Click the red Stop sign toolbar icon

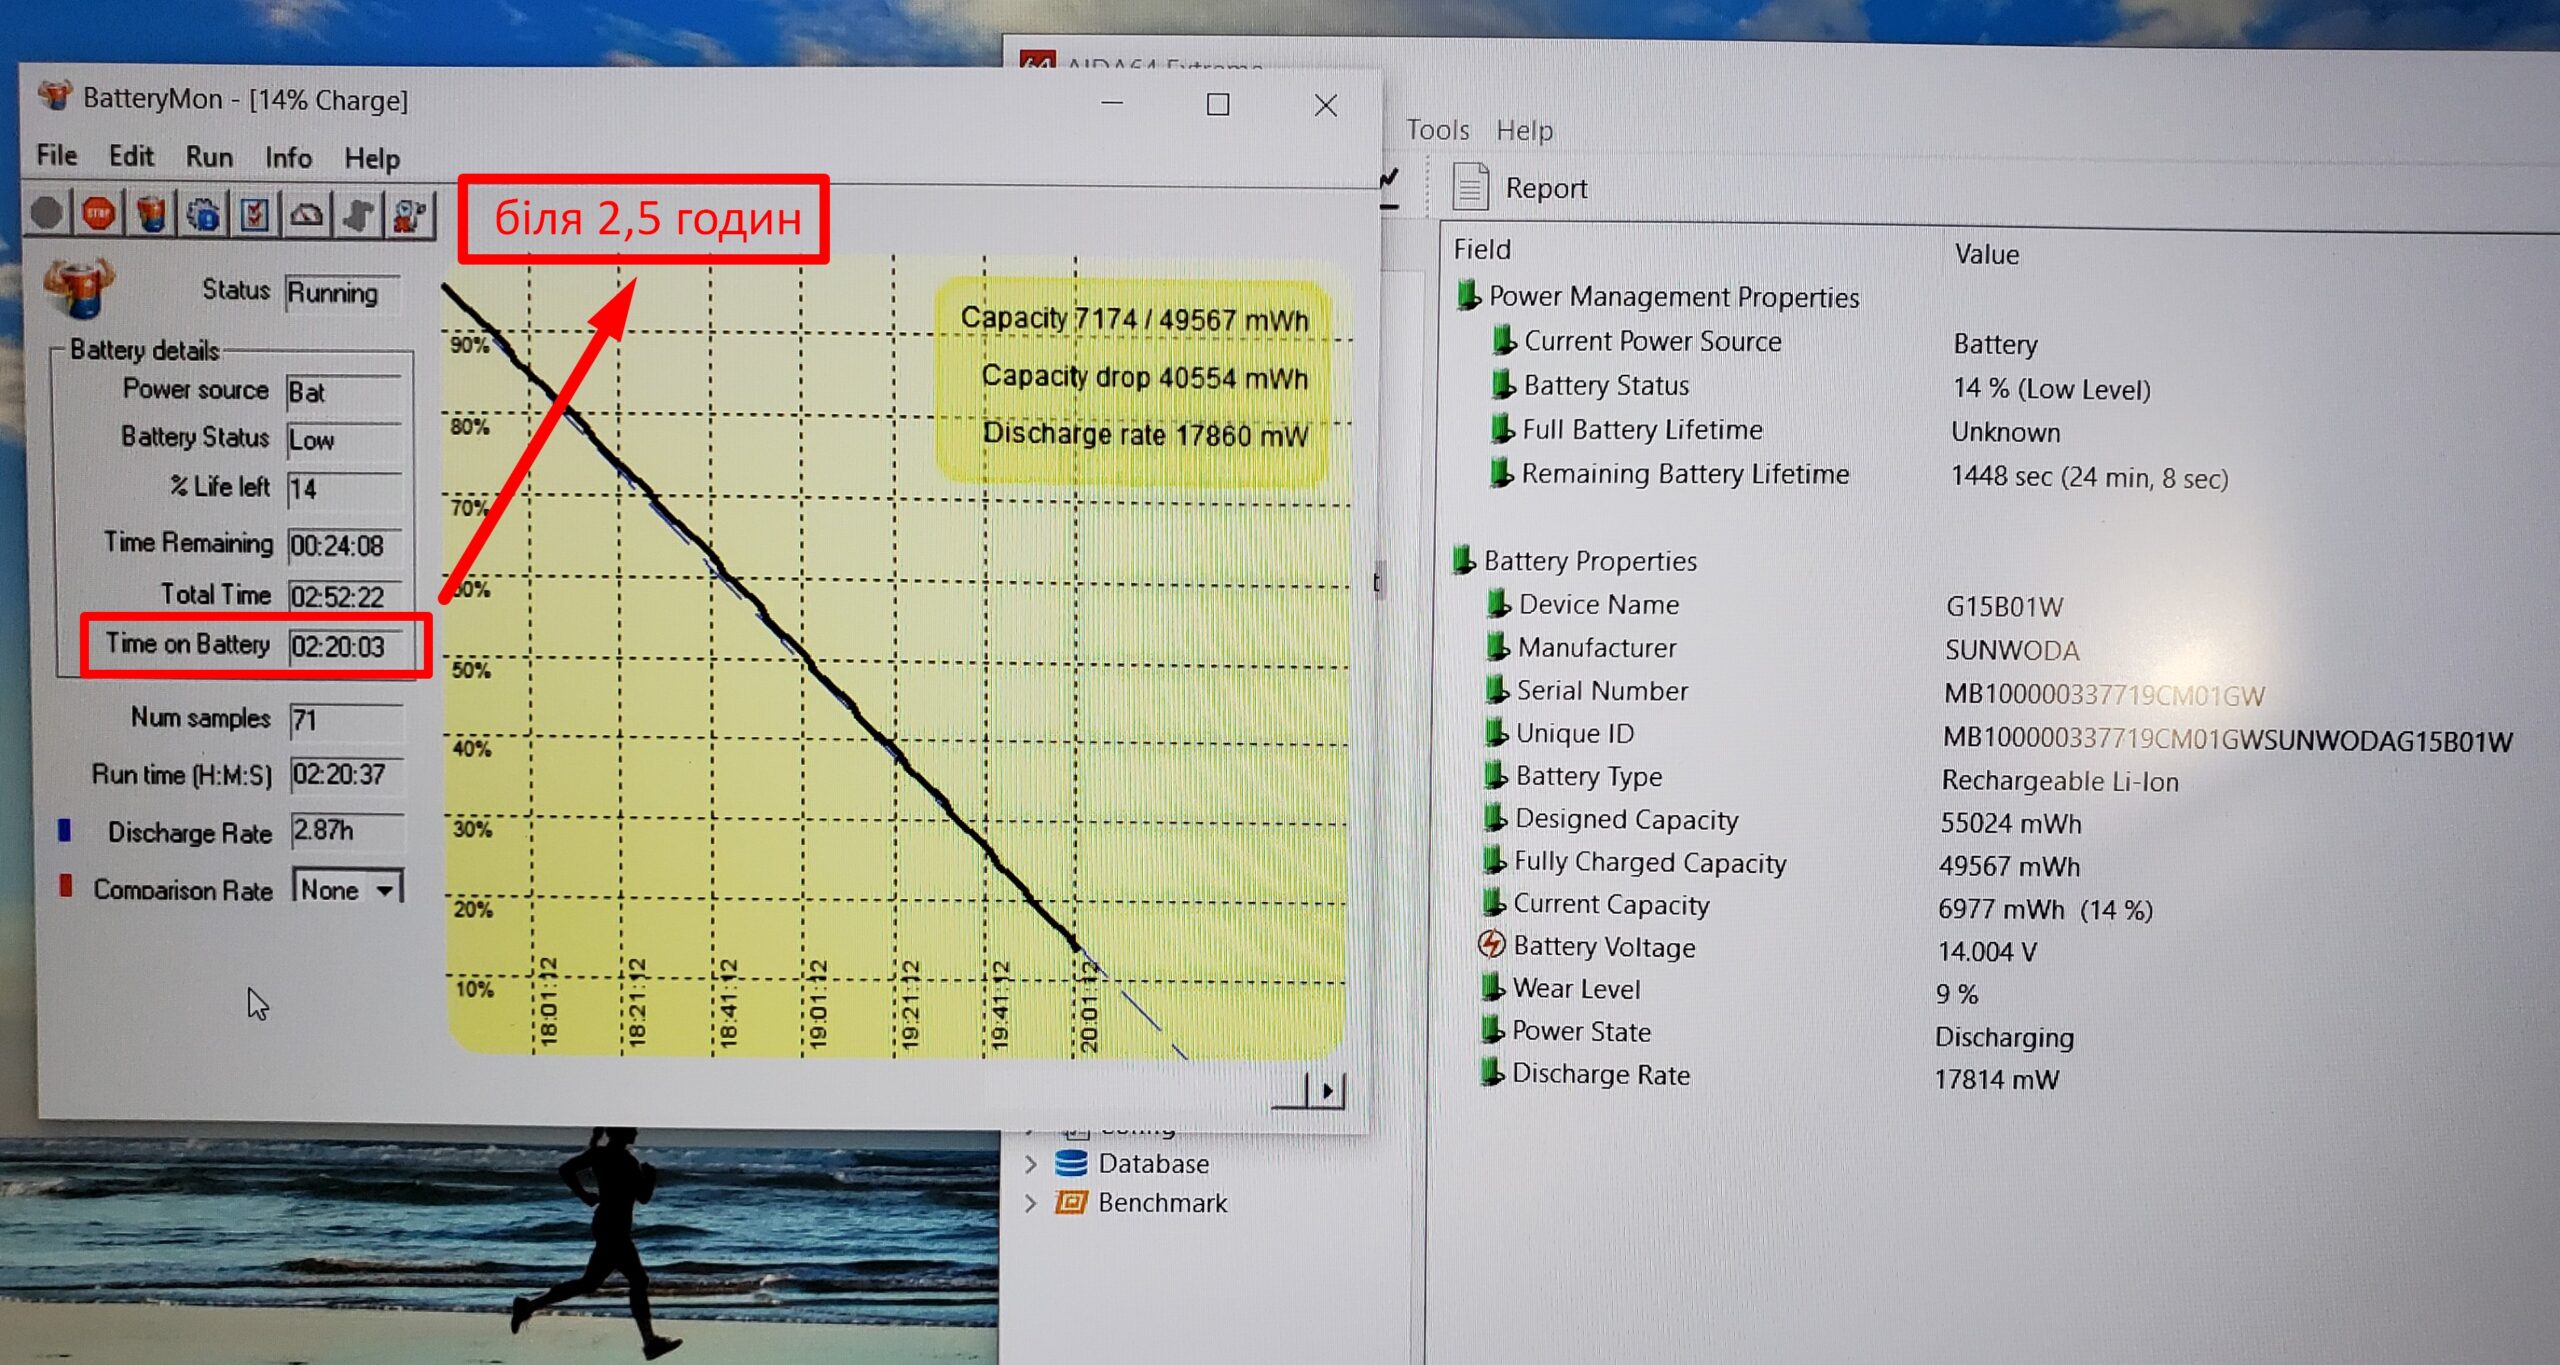click(98, 213)
